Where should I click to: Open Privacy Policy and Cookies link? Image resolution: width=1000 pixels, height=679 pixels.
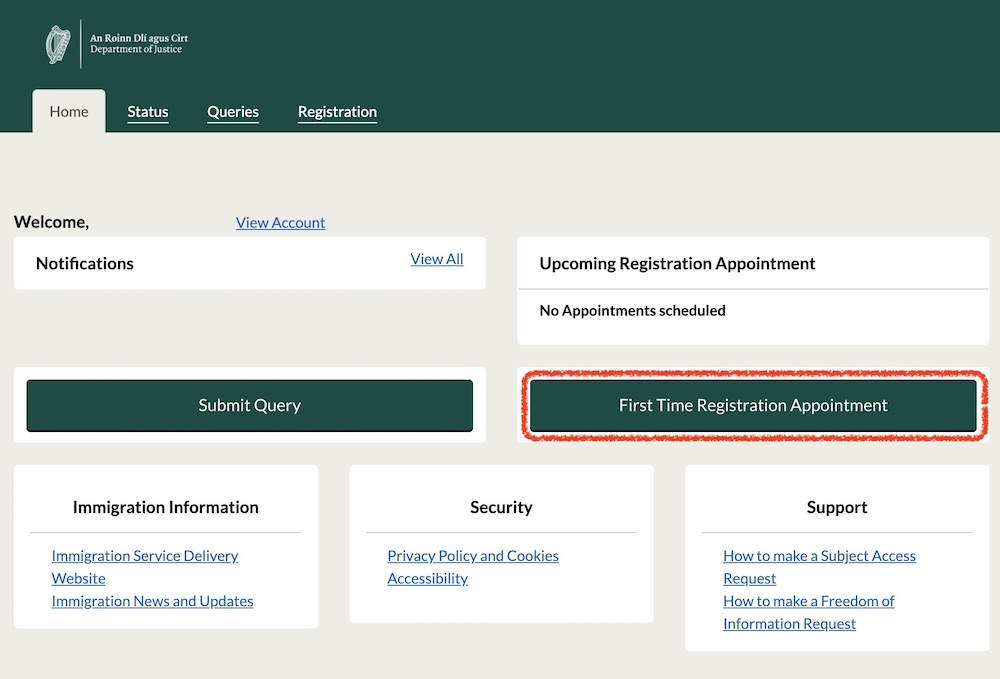pyautogui.click(x=473, y=556)
